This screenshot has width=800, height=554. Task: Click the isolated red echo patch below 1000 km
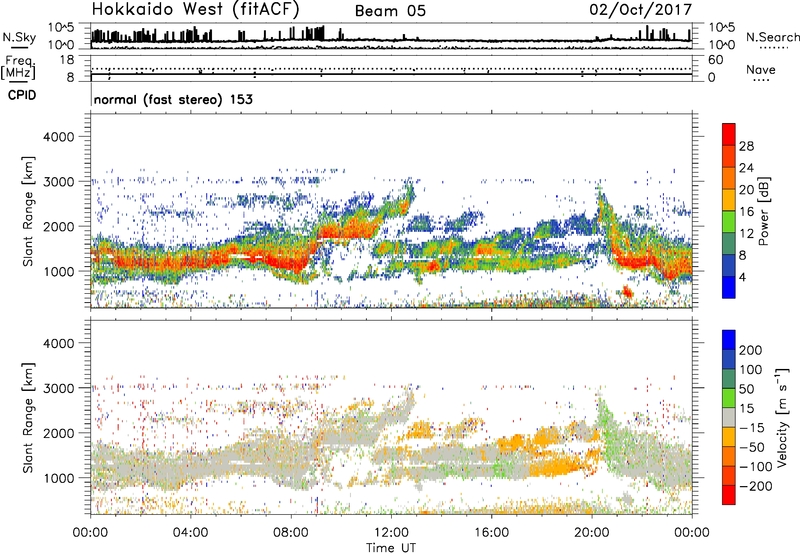(x=627, y=292)
